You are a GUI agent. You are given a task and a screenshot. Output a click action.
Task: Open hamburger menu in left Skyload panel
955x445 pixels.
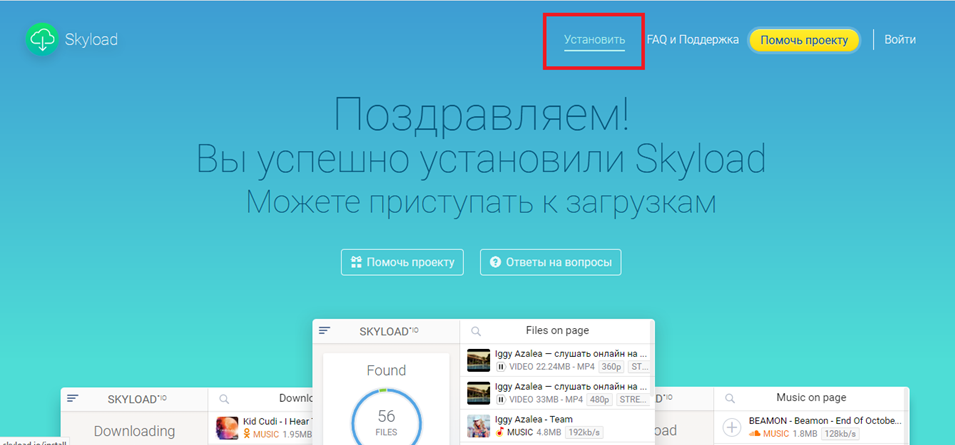pos(73,398)
